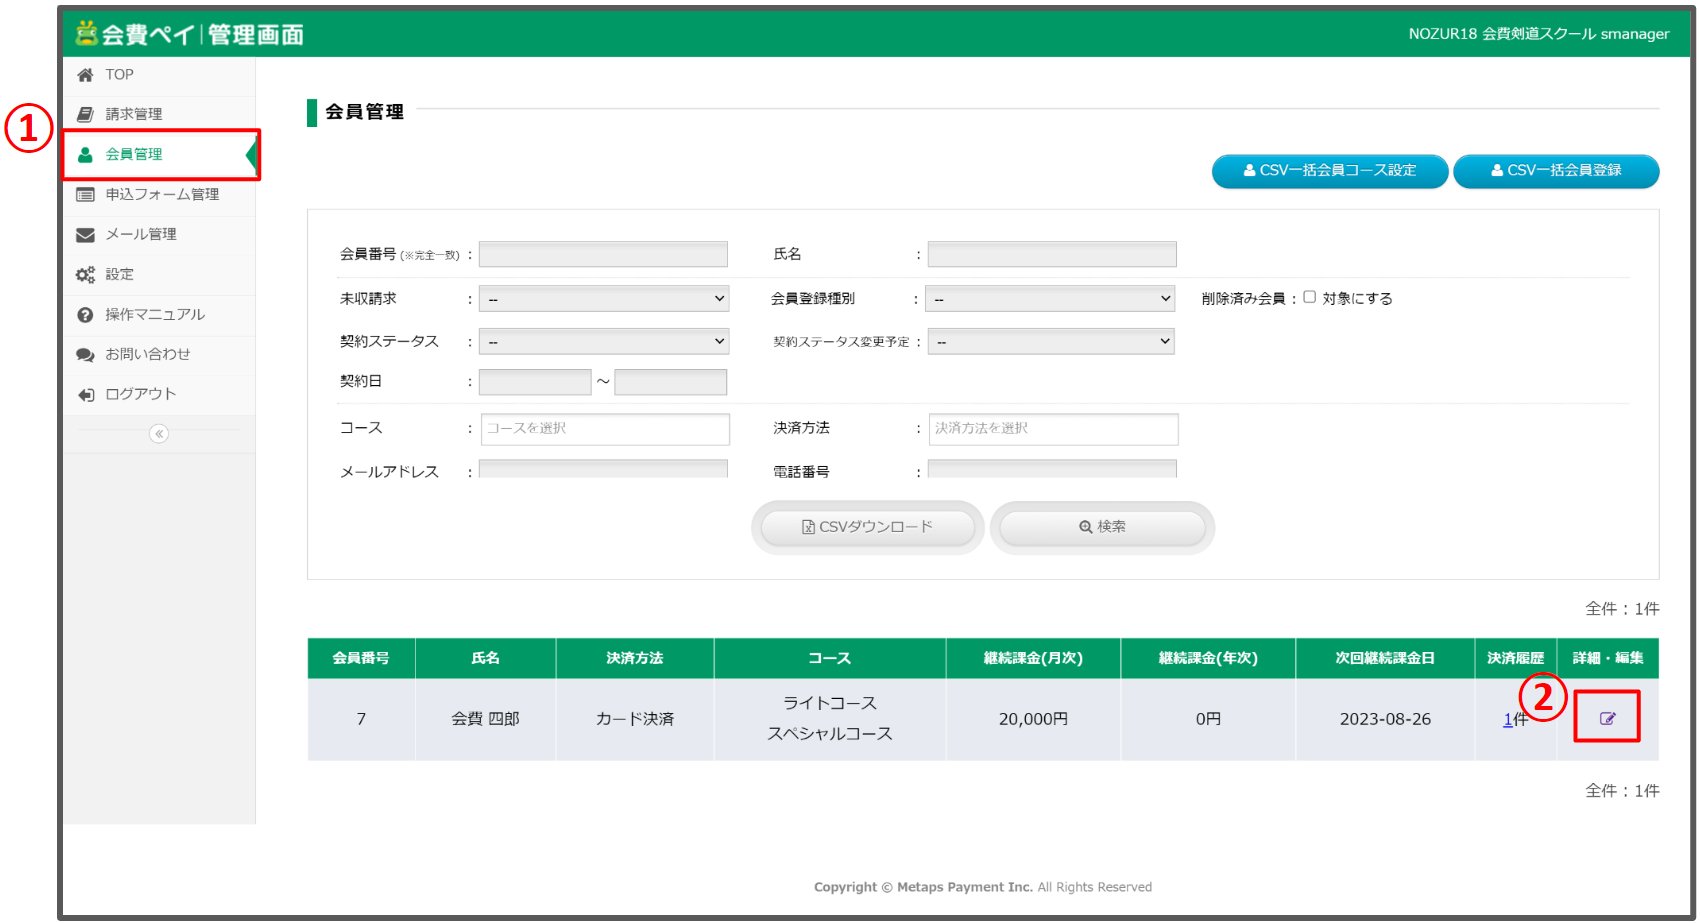Click inside the 氏名 search field
This screenshot has width=1700, height=923.
point(1051,253)
